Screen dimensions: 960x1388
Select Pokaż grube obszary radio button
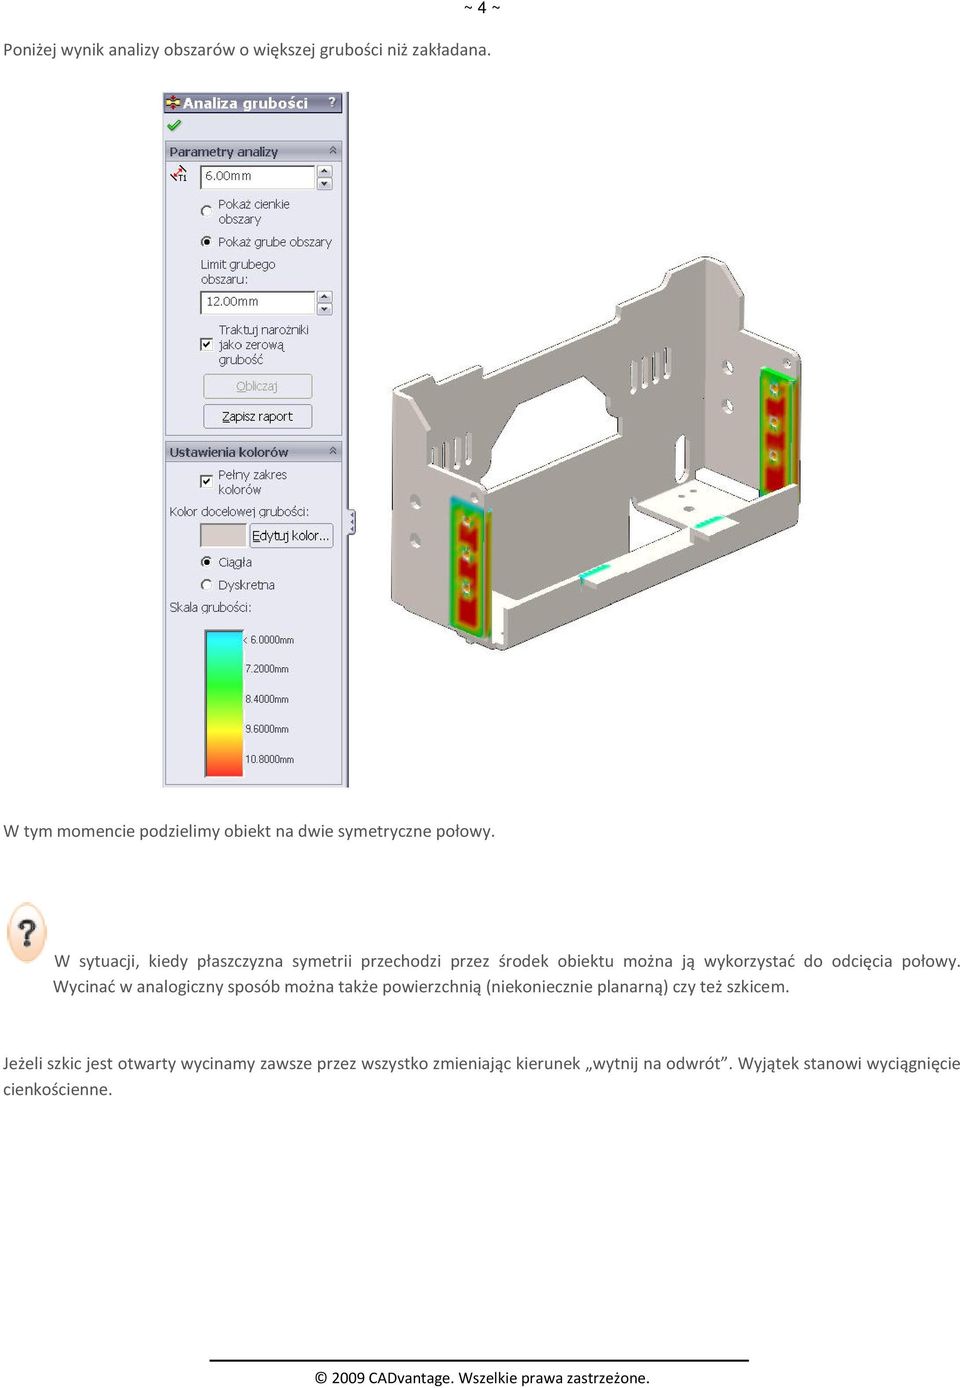[206, 242]
